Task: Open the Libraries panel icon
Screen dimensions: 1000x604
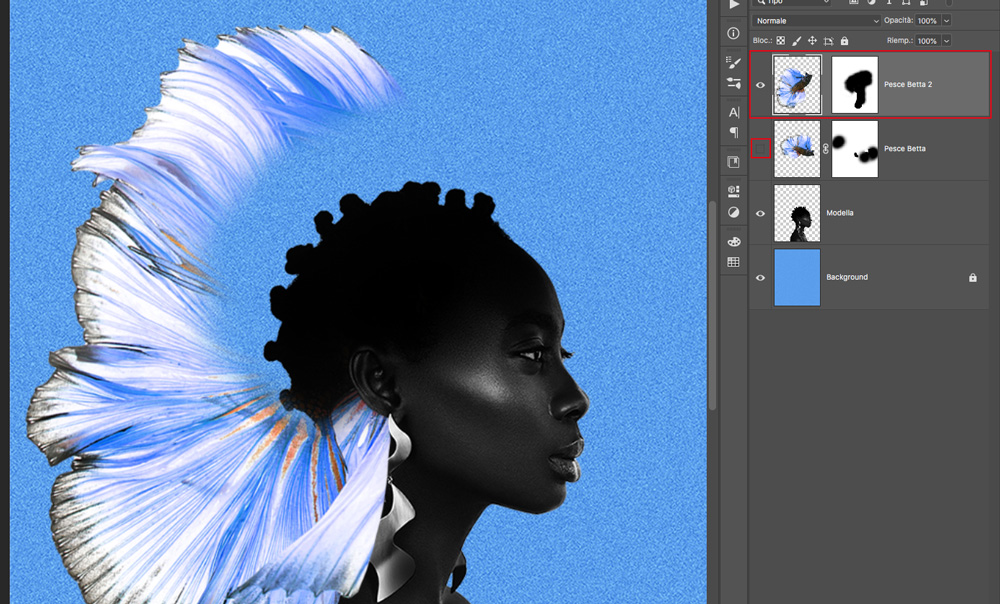Action: (x=734, y=162)
